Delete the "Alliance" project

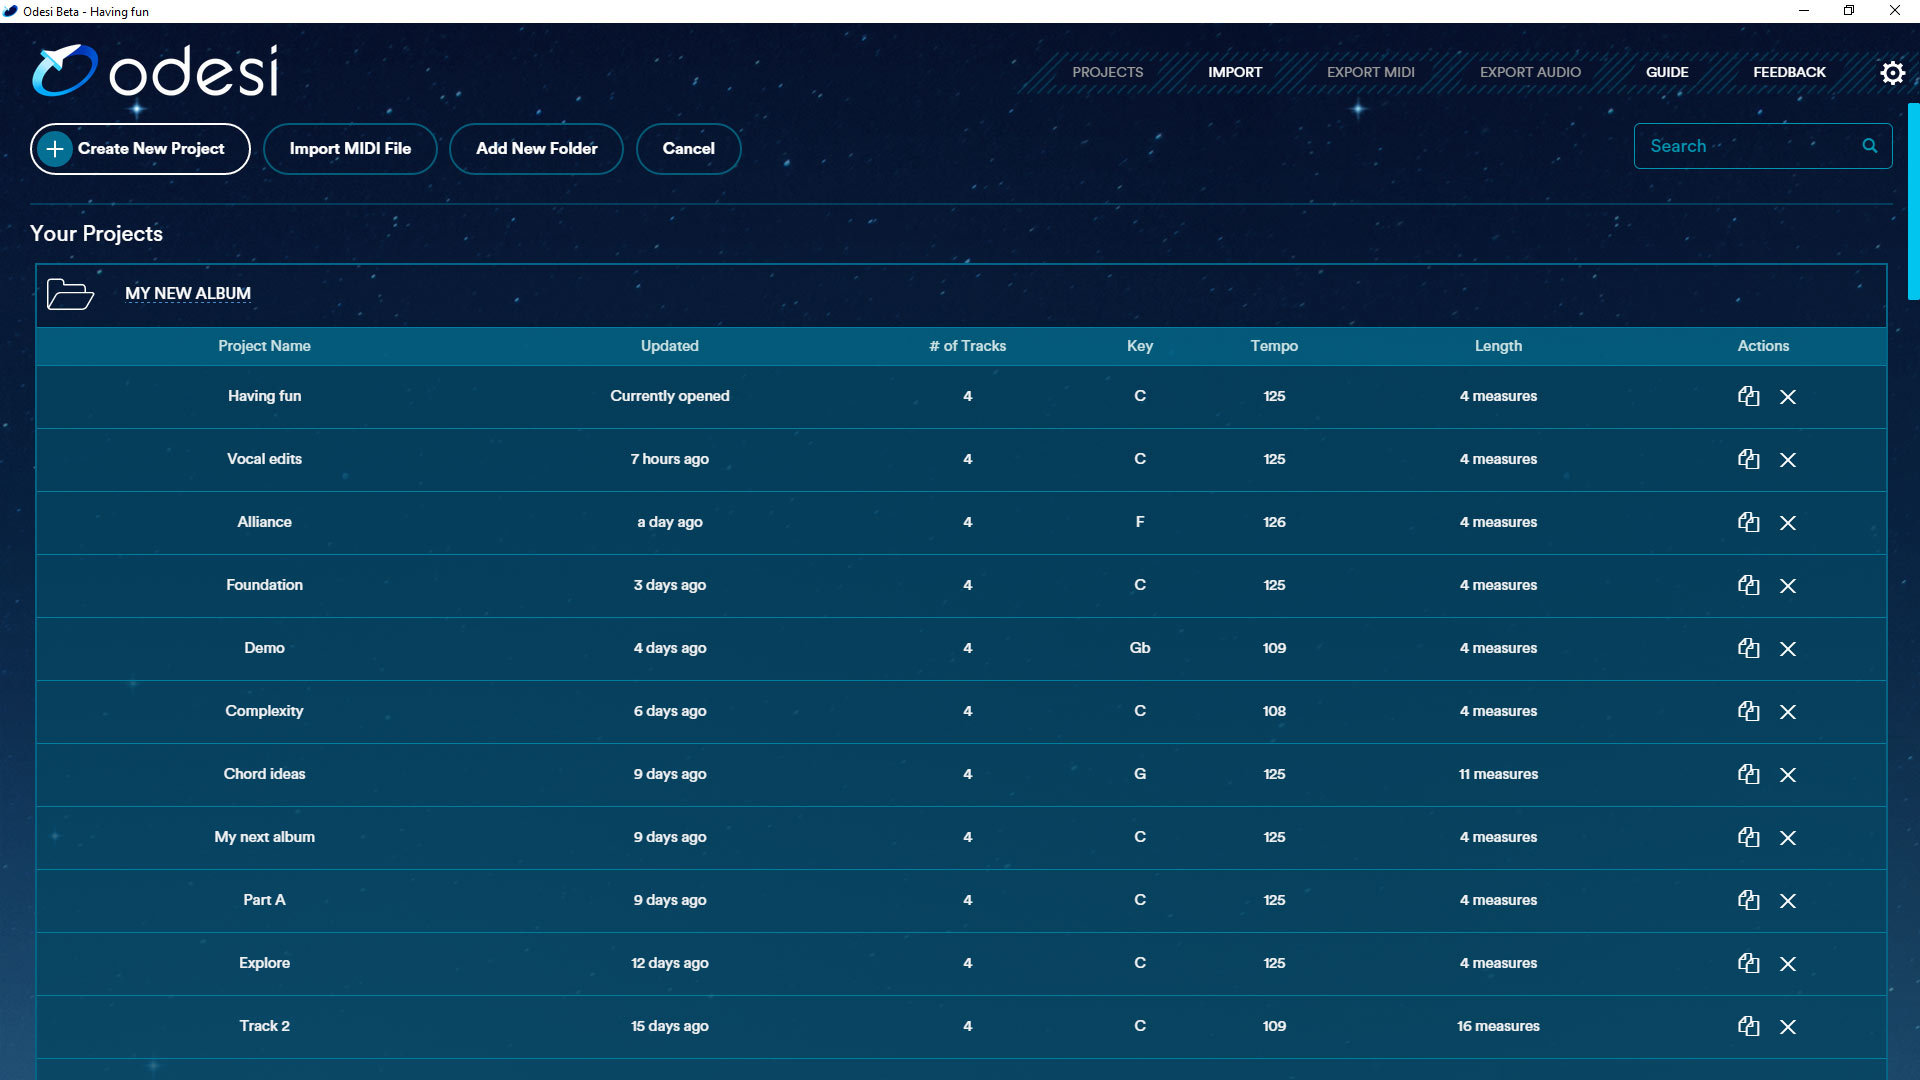(1789, 522)
